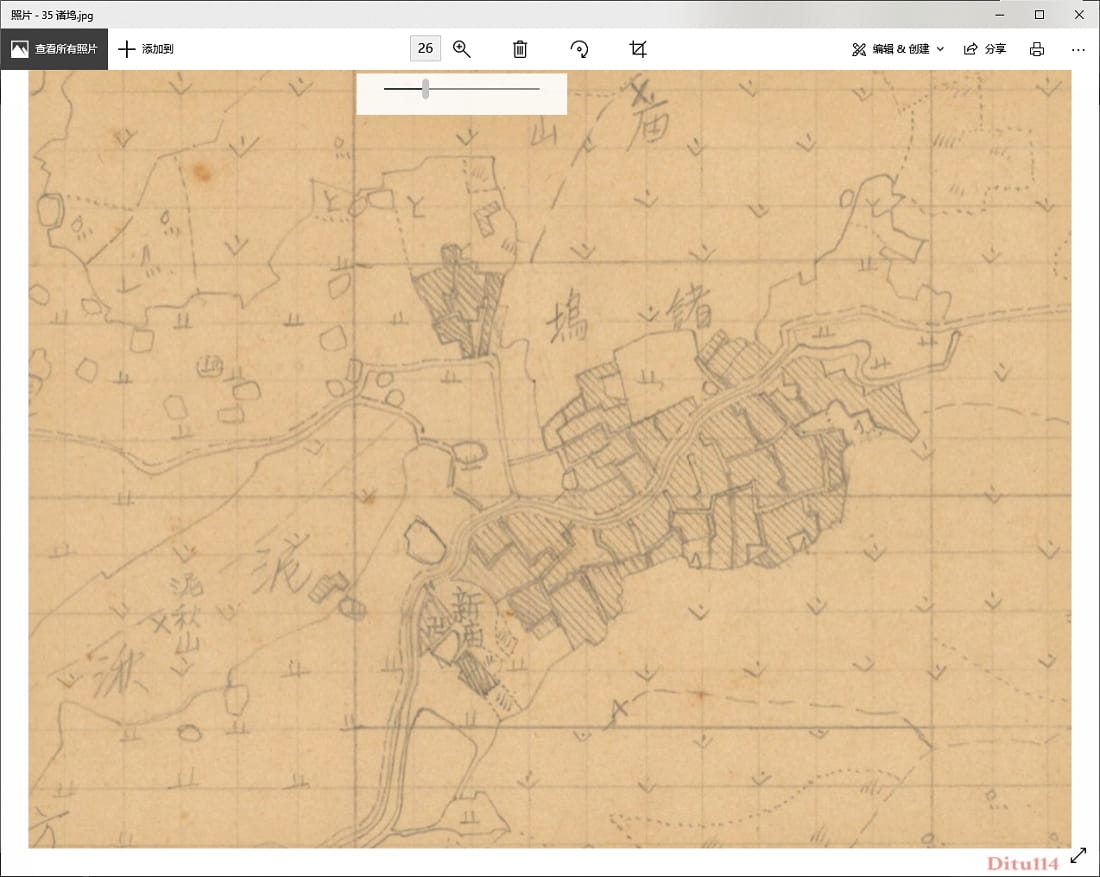This screenshot has width=1100, height=877.
Task: Click the scissors-pencil icon beside 编辑 & 创建
Action: tap(858, 49)
